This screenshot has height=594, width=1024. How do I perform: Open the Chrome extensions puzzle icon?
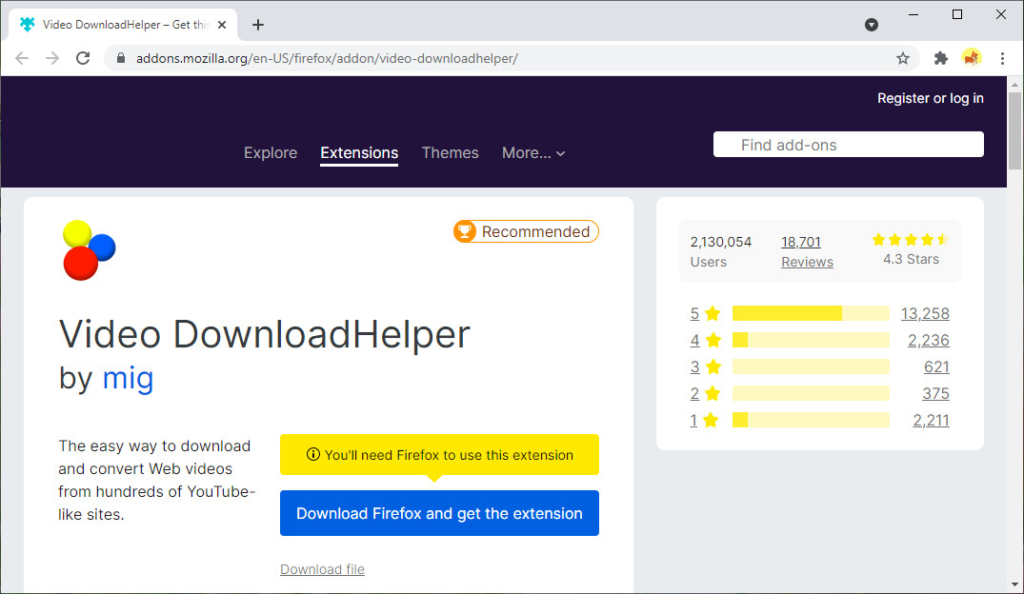940,58
